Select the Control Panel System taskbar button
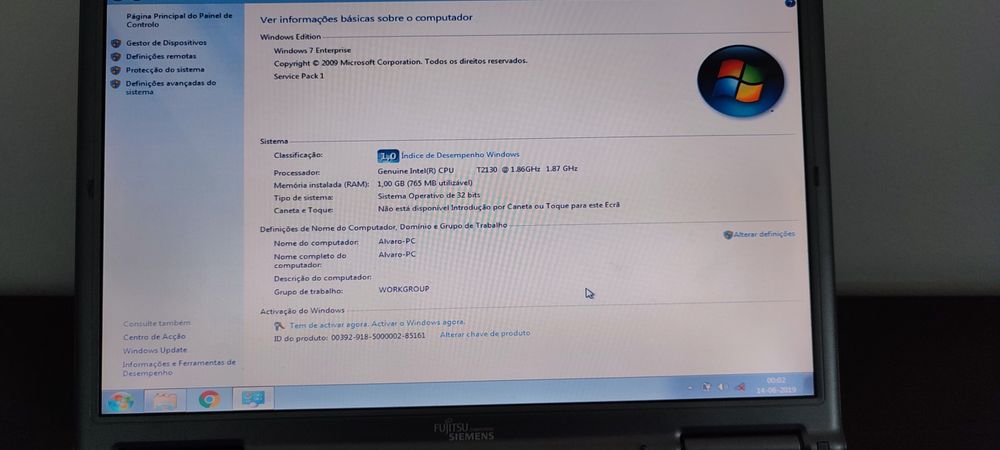The width and height of the screenshot is (1000, 450). click(253, 399)
